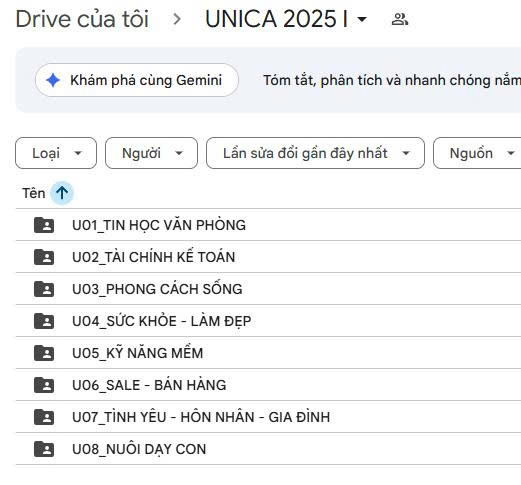Click the folder icon of U08_NUÔI DẠY CON

tap(44, 449)
